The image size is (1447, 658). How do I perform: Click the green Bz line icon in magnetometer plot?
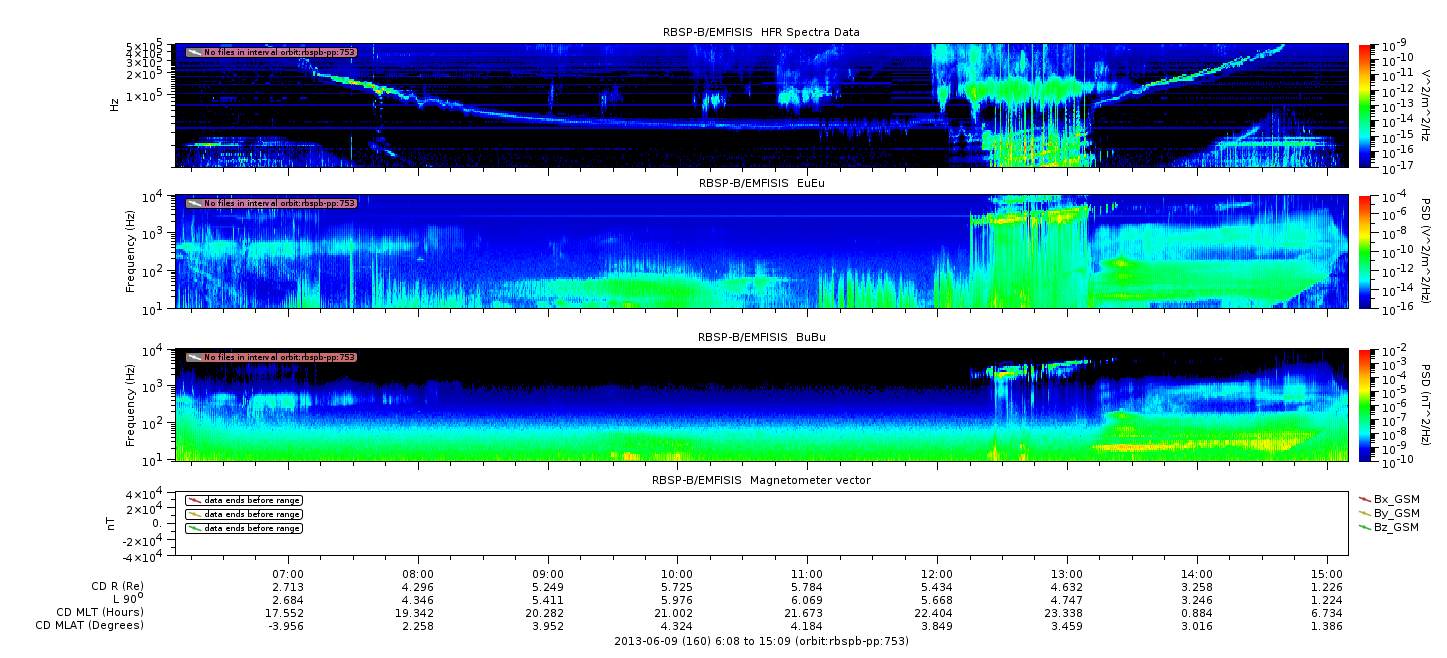[x=194, y=528]
